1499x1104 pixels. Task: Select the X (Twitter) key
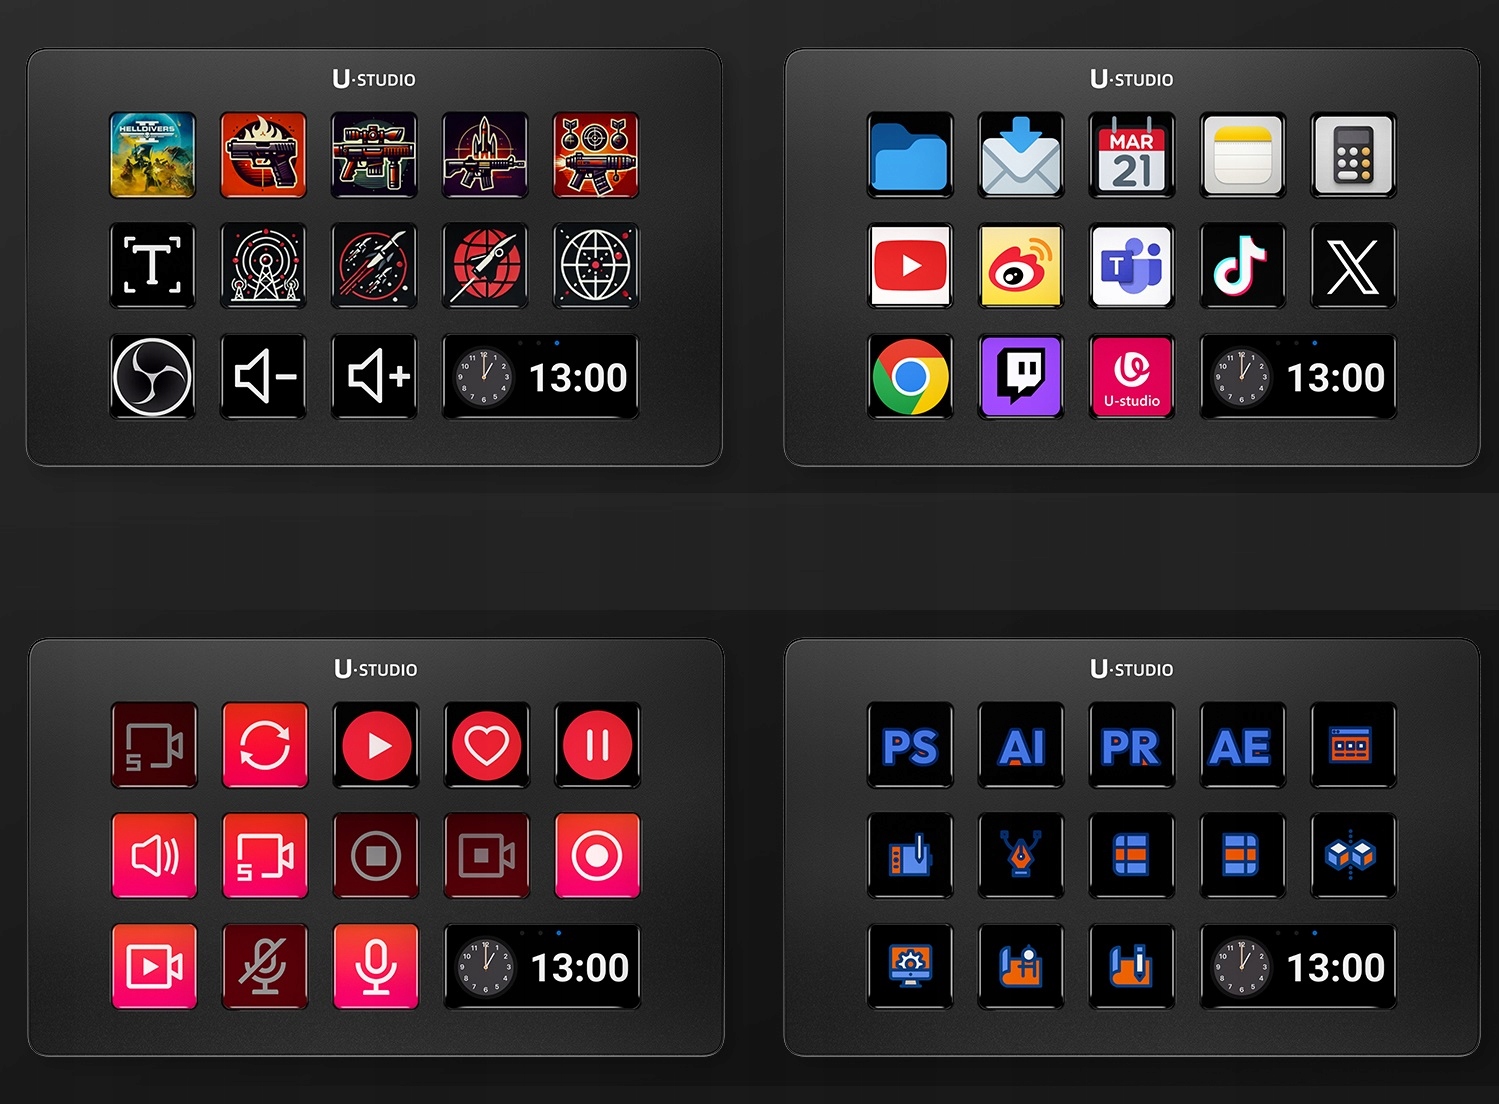pyautogui.click(x=1353, y=265)
